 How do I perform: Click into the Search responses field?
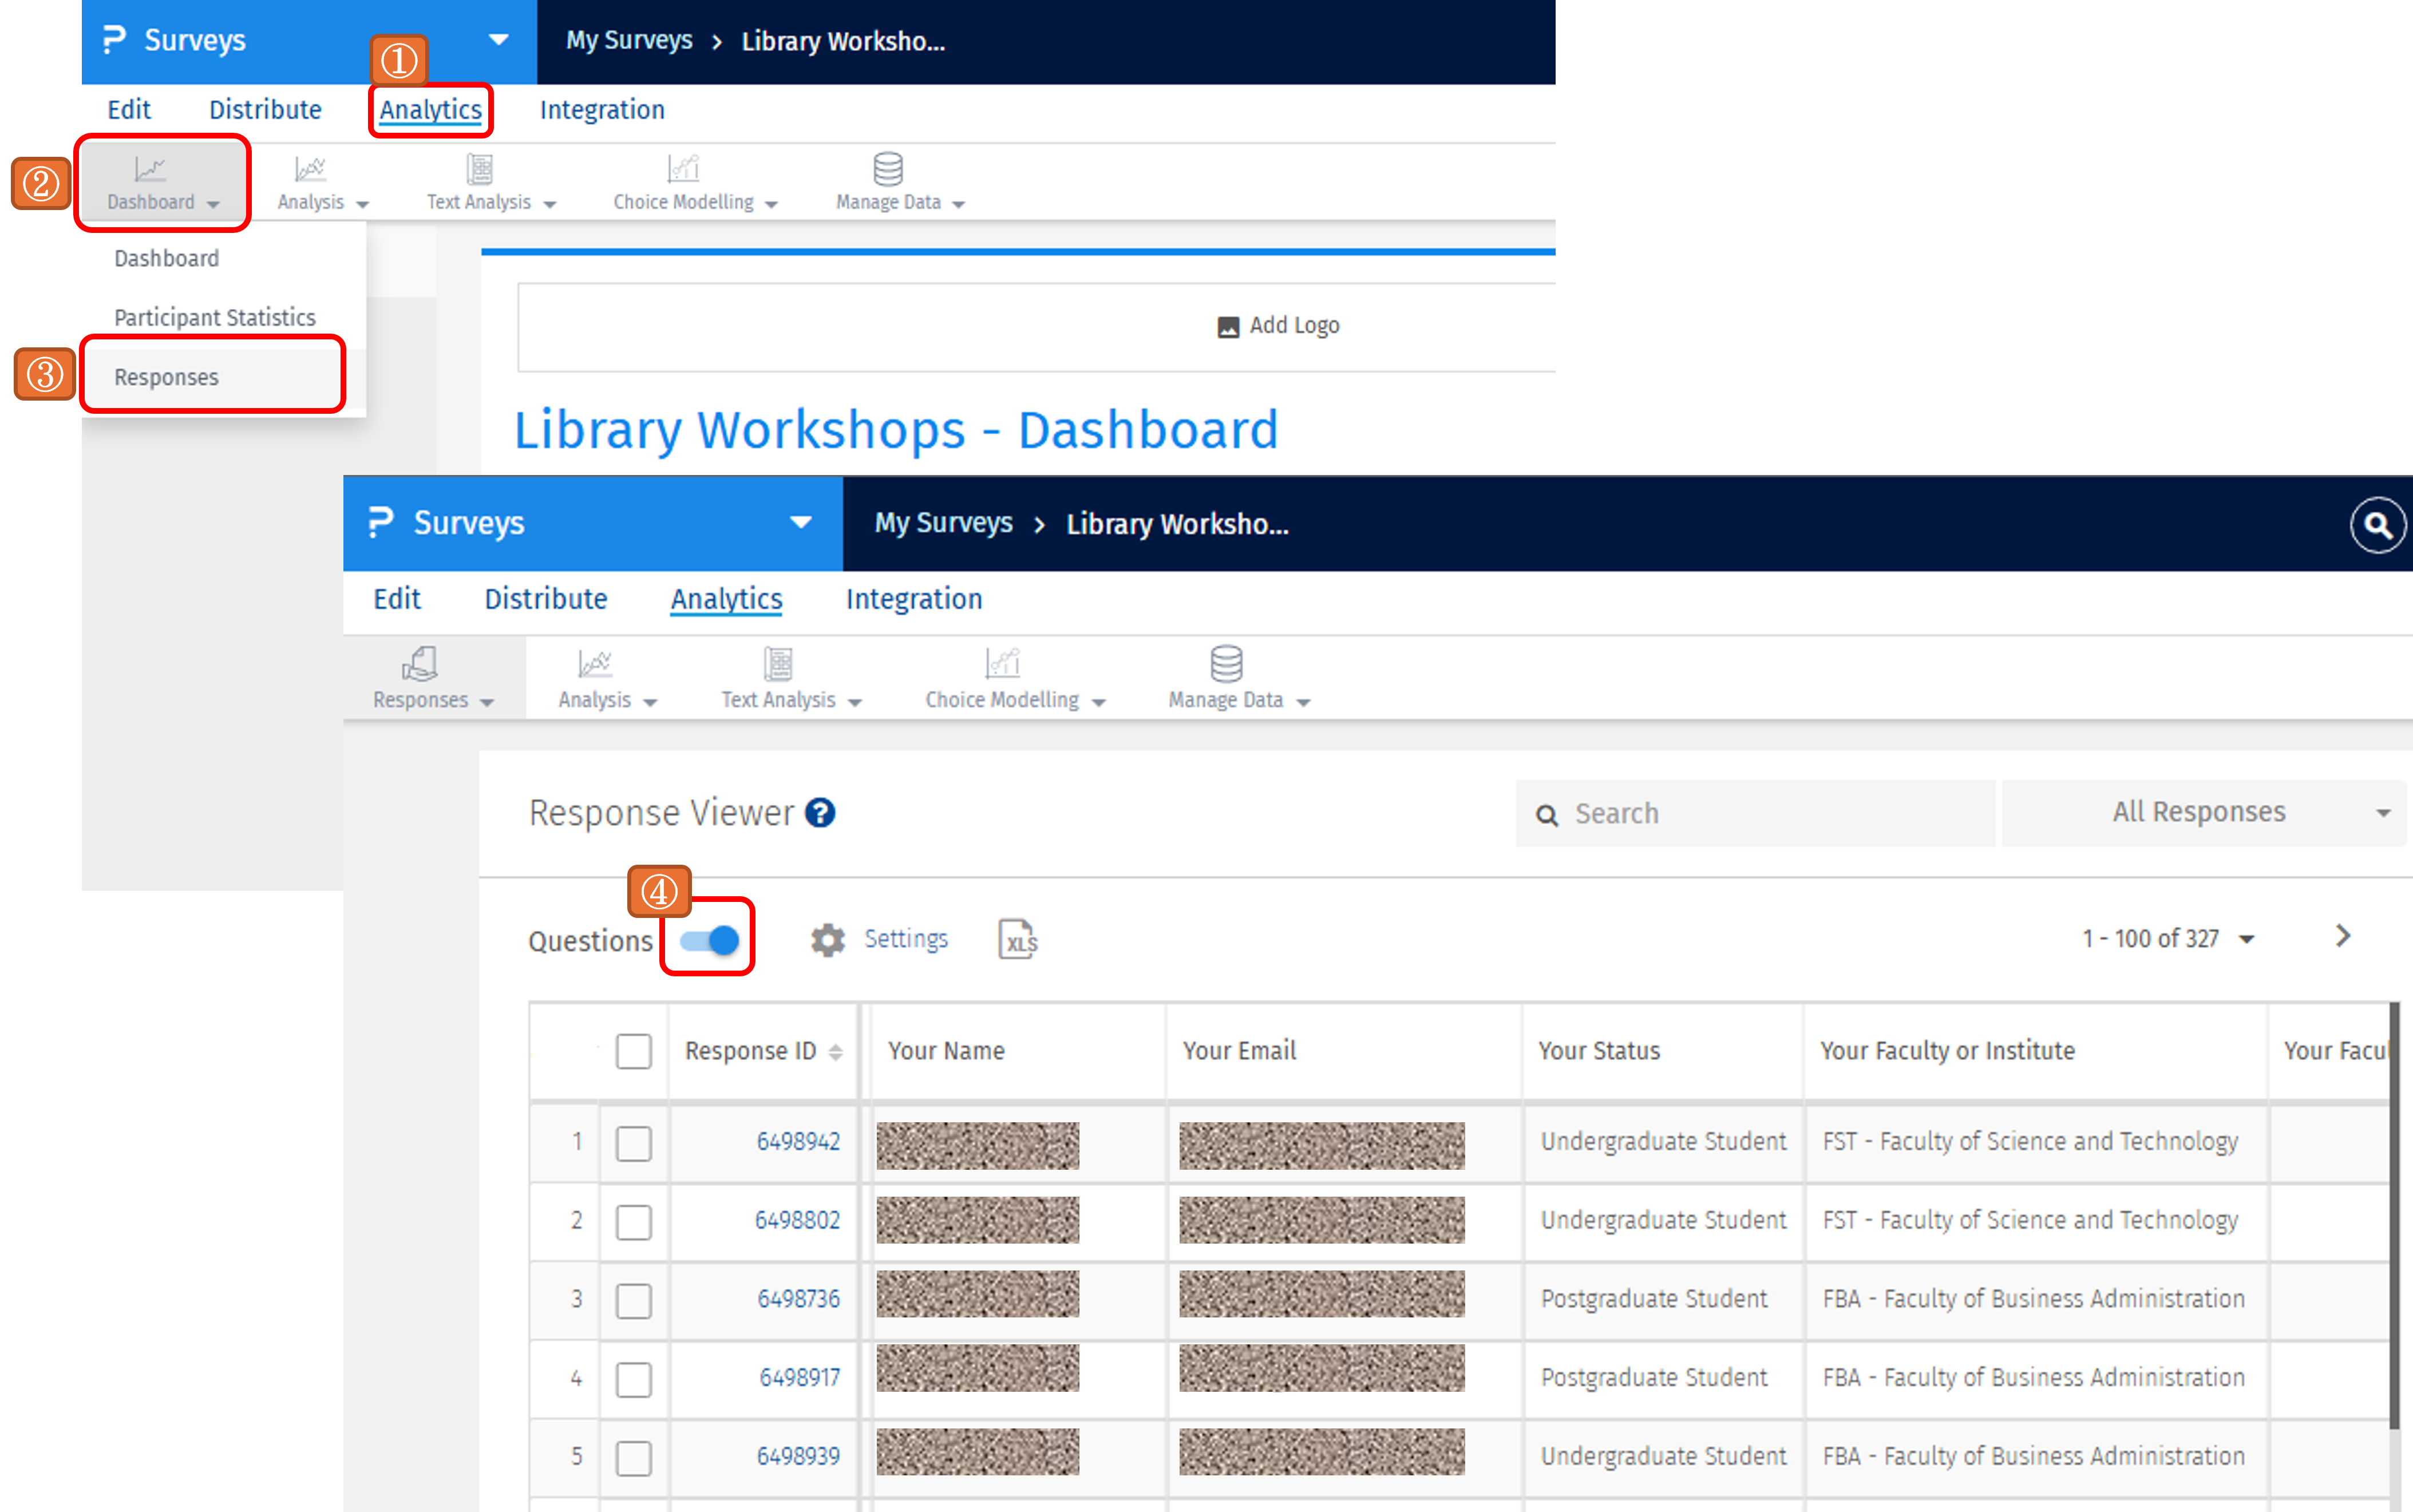pyautogui.click(x=1756, y=814)
